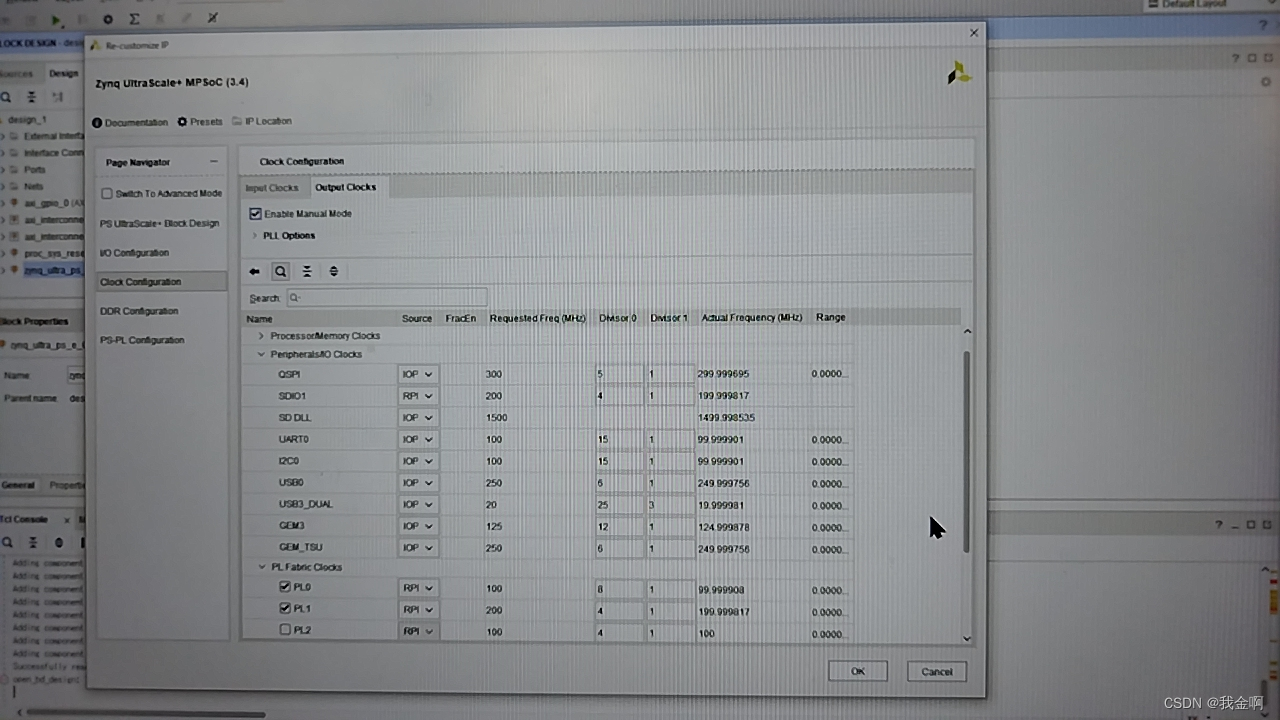Click collapse-all icon in the Design panel

tap(32, 97)
